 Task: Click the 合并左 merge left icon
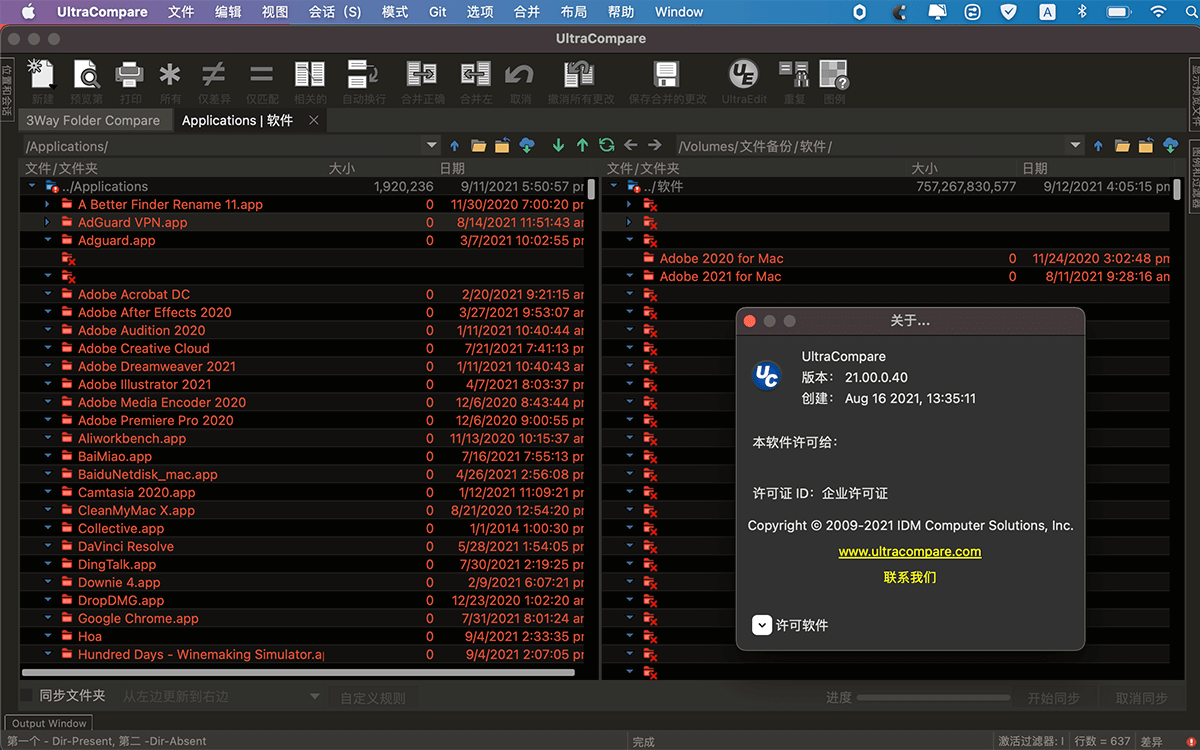point(476,75)
